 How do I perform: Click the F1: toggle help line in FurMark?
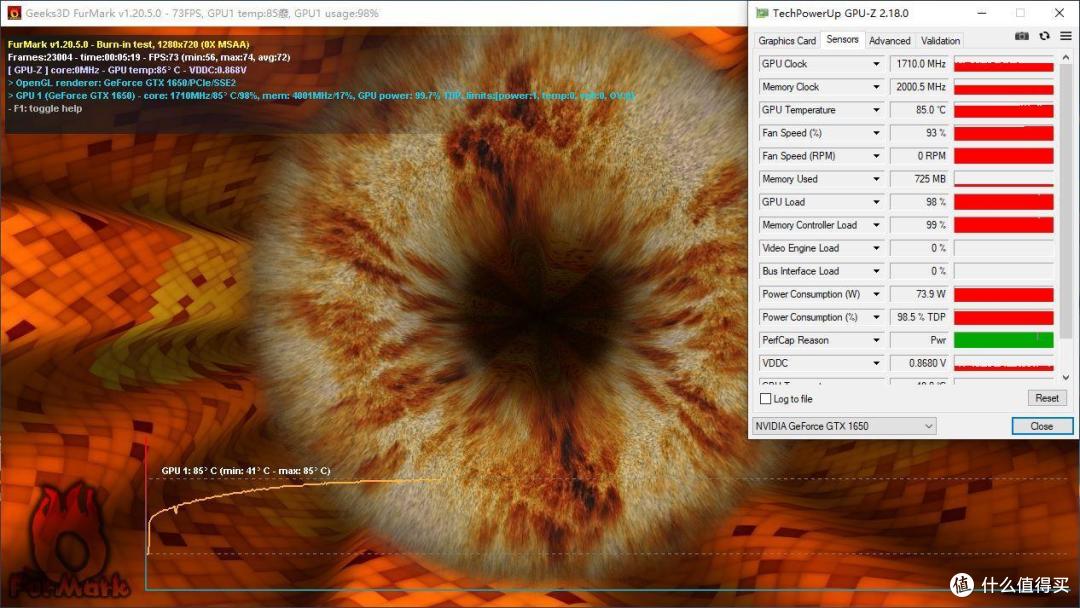[45, 109]
